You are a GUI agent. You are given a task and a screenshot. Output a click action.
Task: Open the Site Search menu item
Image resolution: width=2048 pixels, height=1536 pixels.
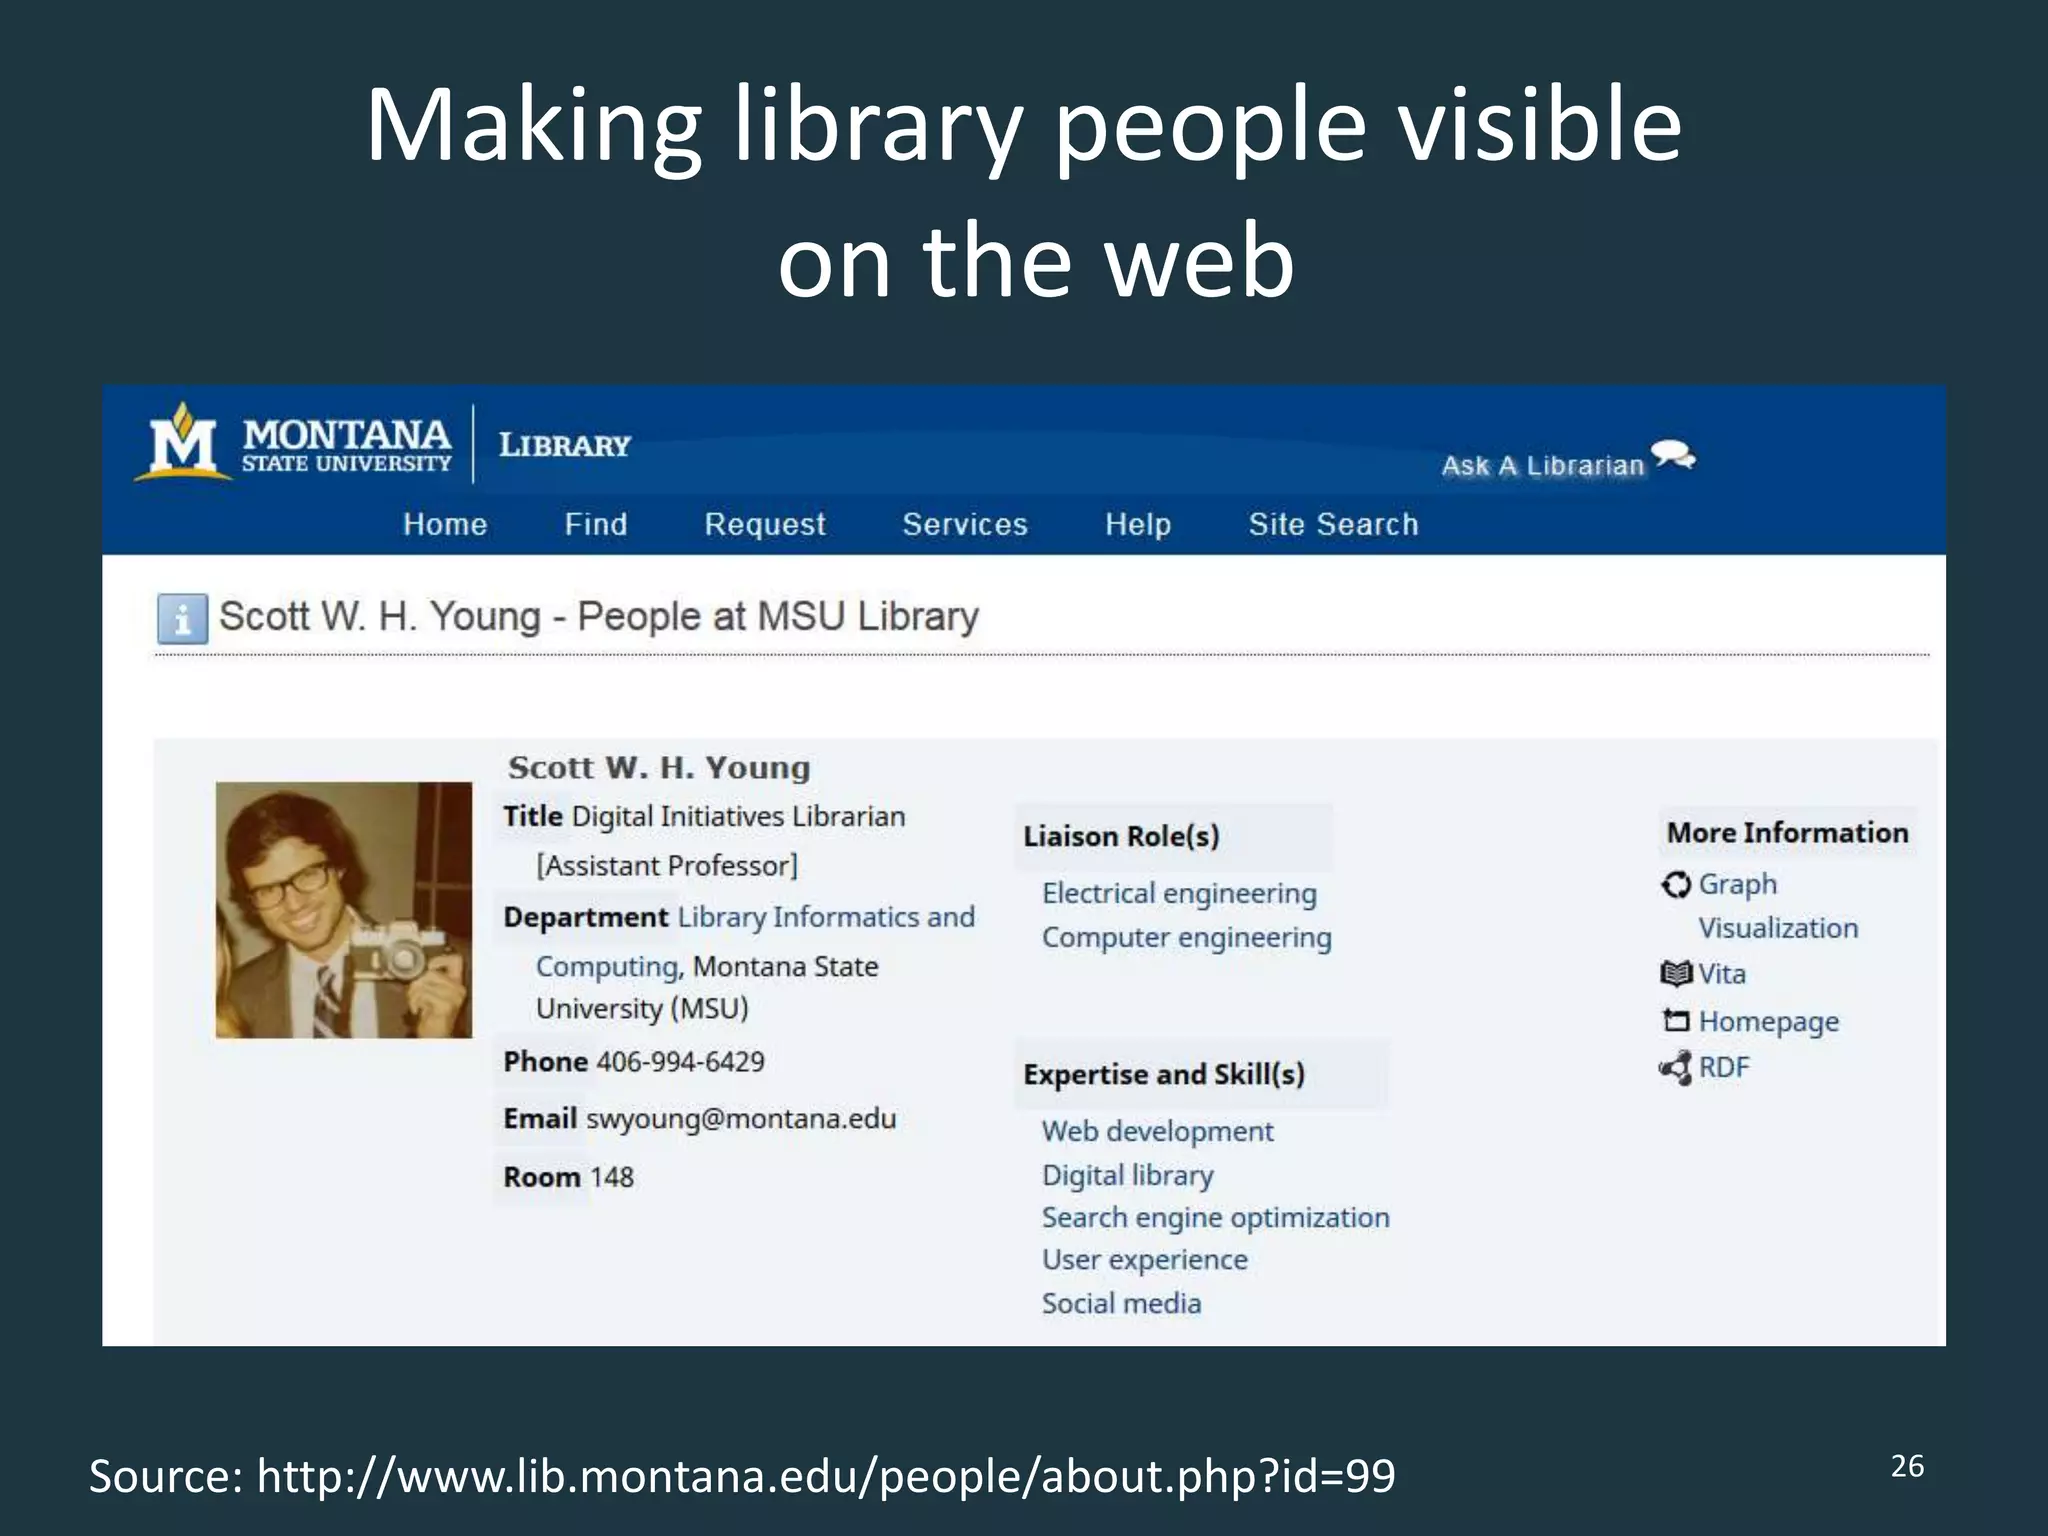(x=1333, y=524)
